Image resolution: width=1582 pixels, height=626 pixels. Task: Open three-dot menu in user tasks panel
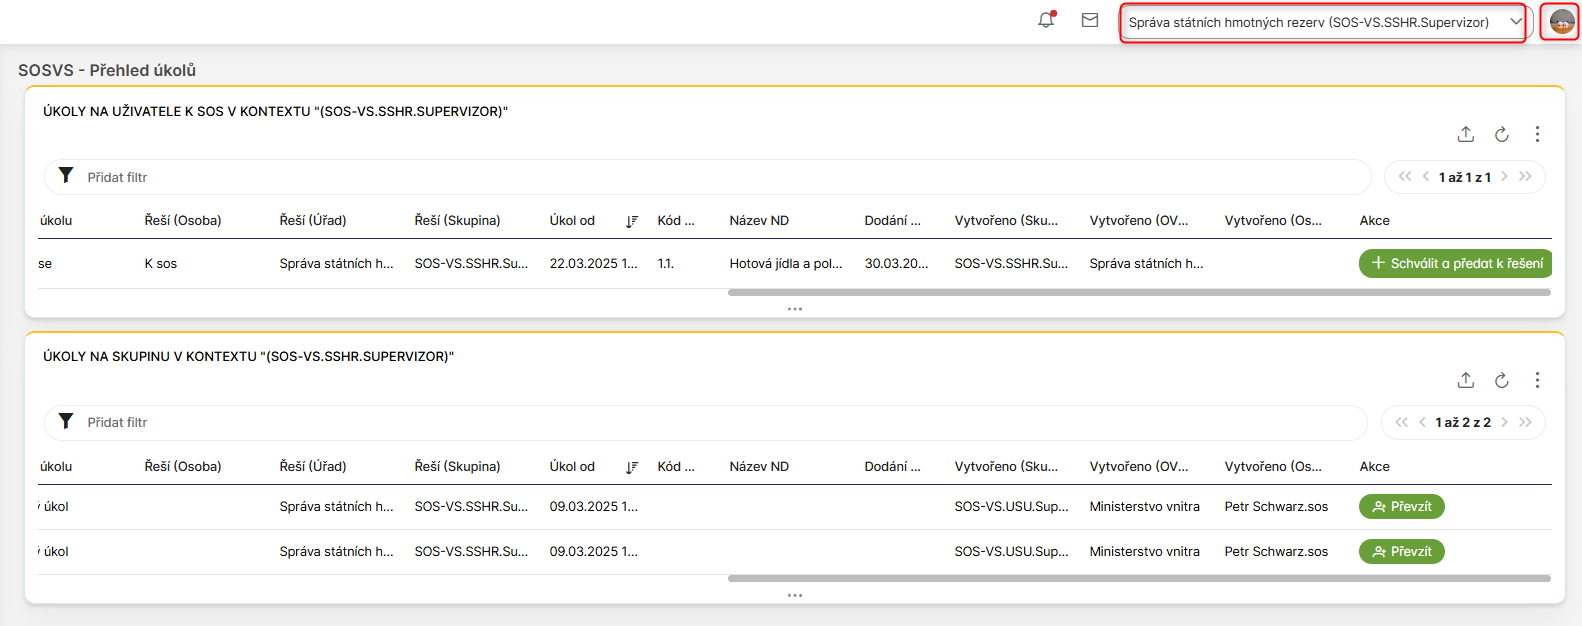(1537, 134)
